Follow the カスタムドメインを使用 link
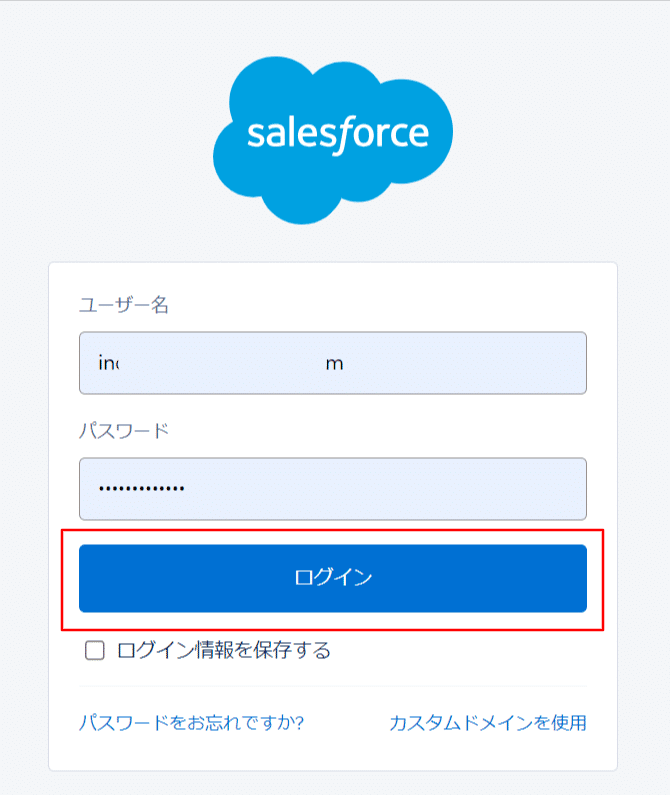This screenshot has height=795, width=670. pos(487,722)
